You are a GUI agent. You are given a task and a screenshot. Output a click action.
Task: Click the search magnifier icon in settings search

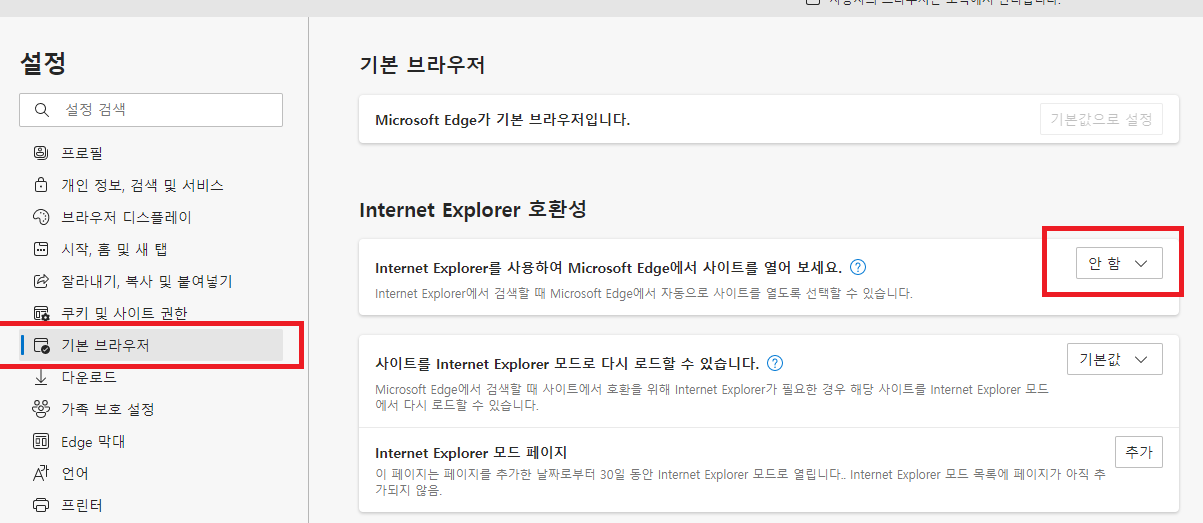(41, 110)
